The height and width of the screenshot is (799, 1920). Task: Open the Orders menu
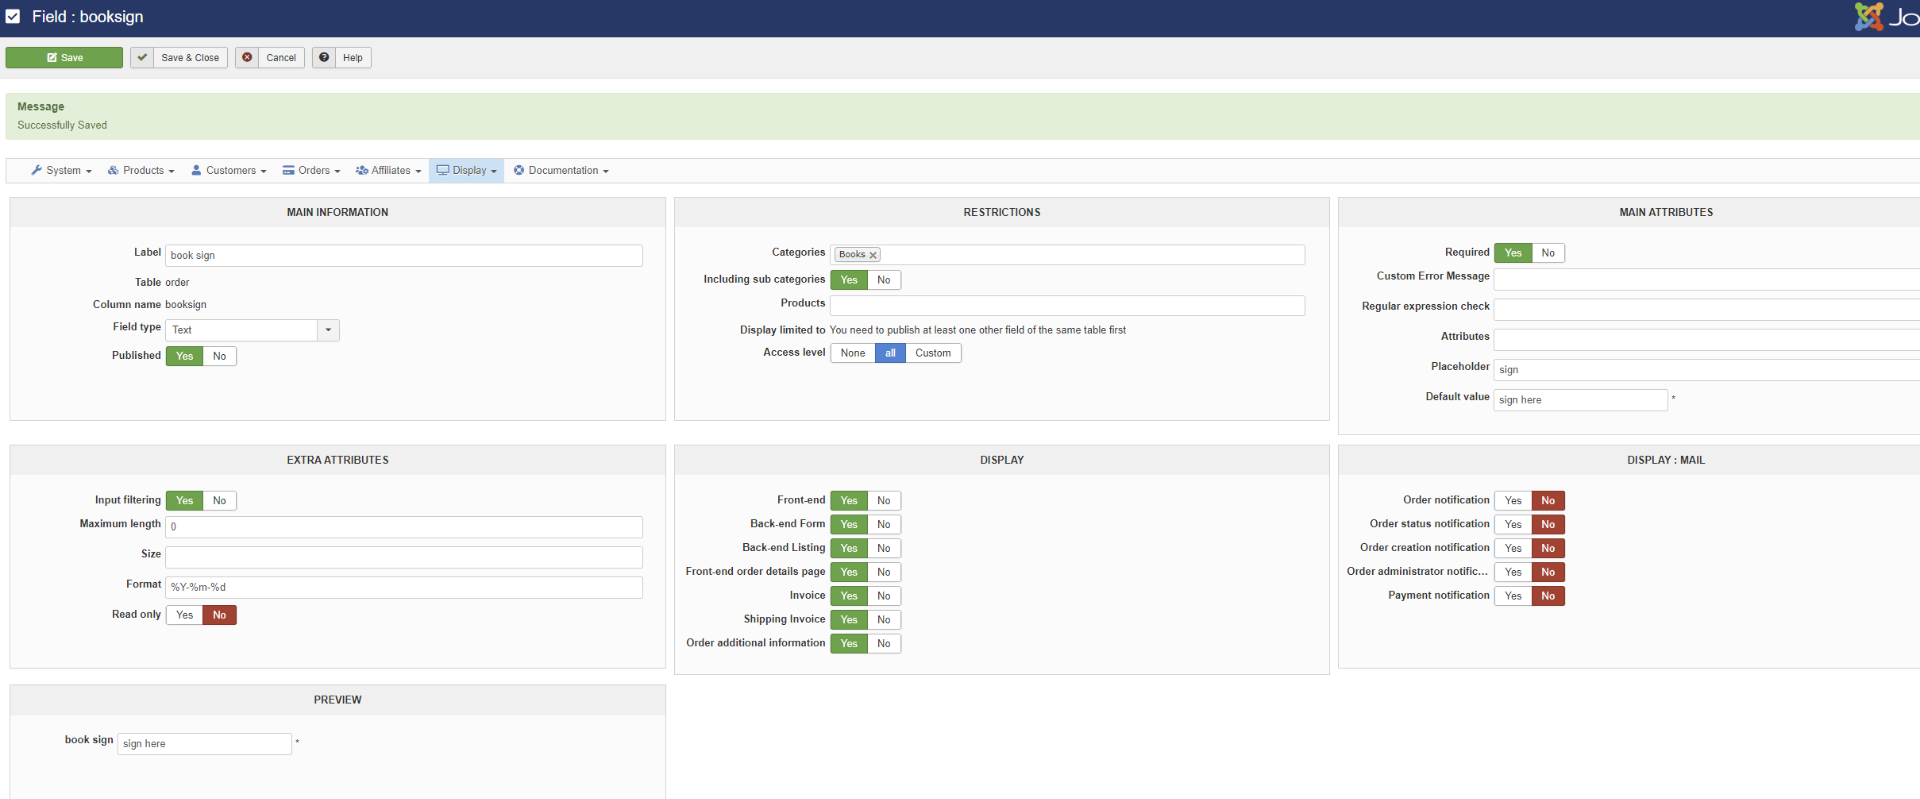(x=311, y=171)
